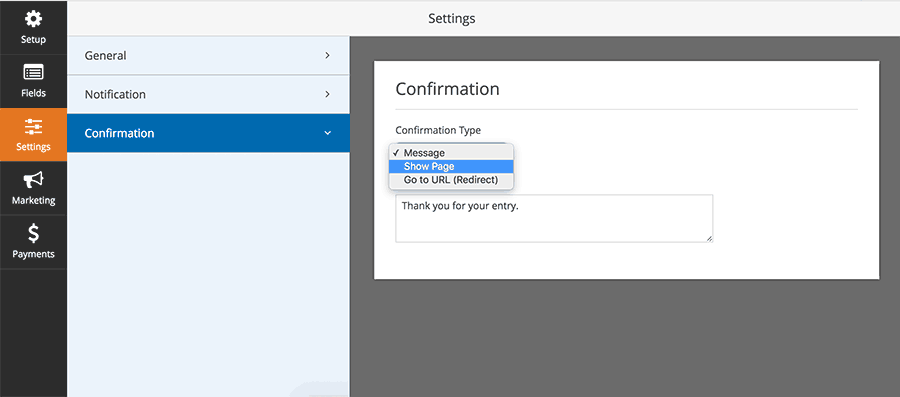Open the Fields panel icon
900x397 pixels.
tap(33, 73)
